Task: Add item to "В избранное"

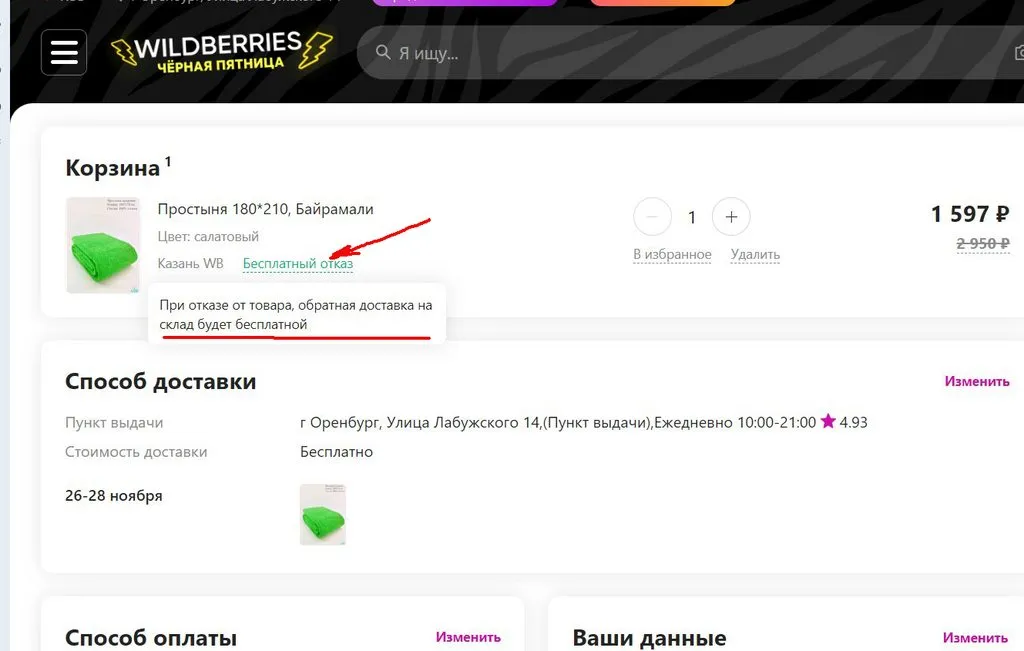Action: click(x=672, y=254)
